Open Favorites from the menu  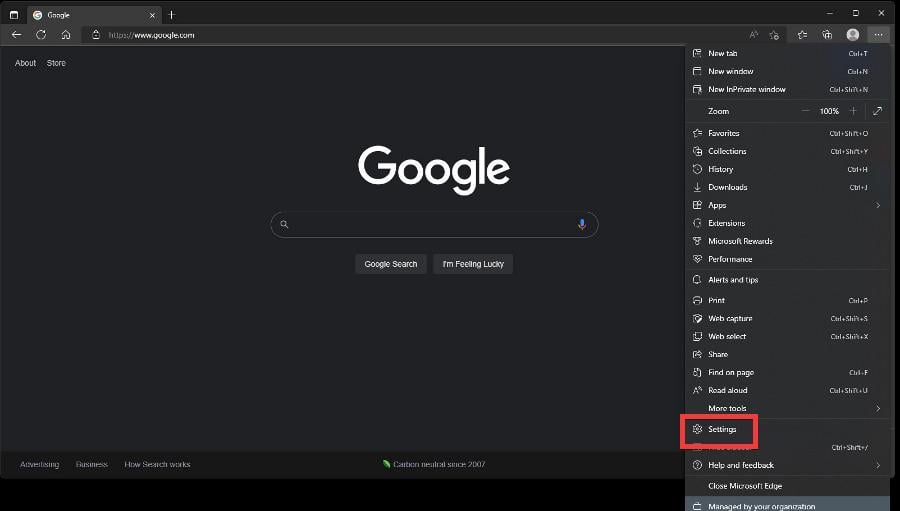(787, 133)
